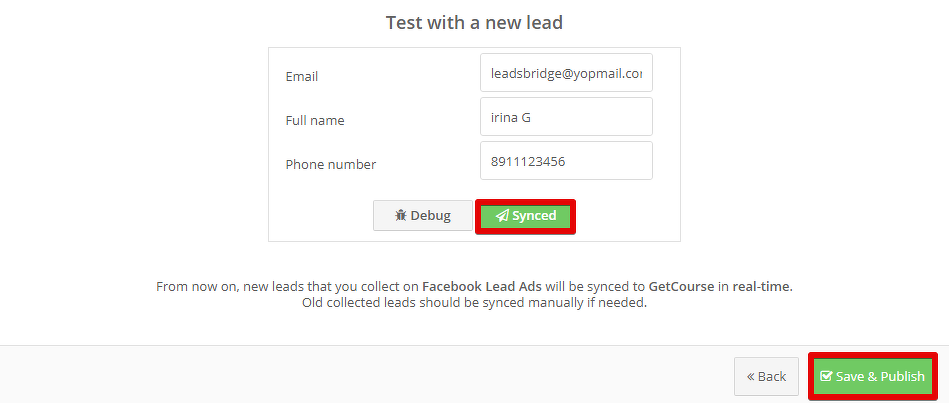Click the Email field label
This screenshot has height=404, width=949.
[x=301, y=77]
